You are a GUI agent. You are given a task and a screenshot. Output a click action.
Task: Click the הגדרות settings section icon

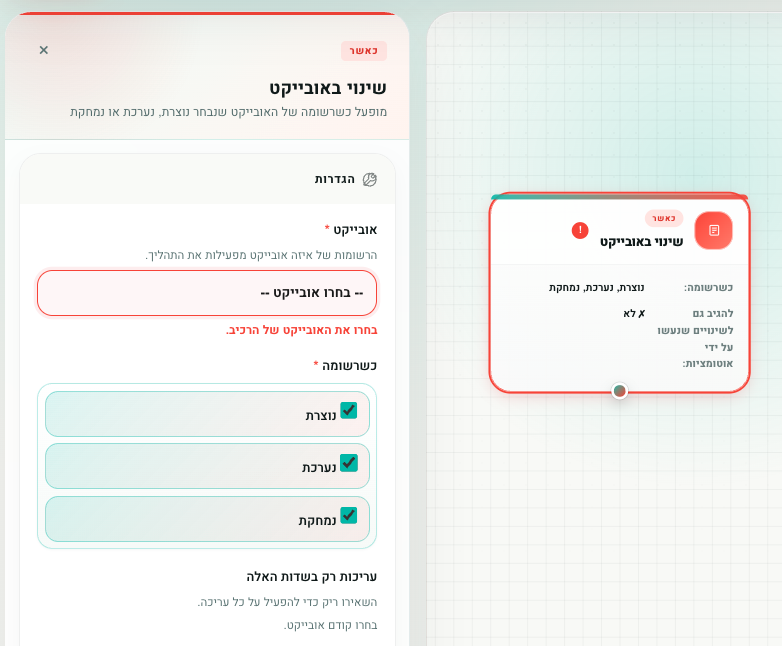370,180
